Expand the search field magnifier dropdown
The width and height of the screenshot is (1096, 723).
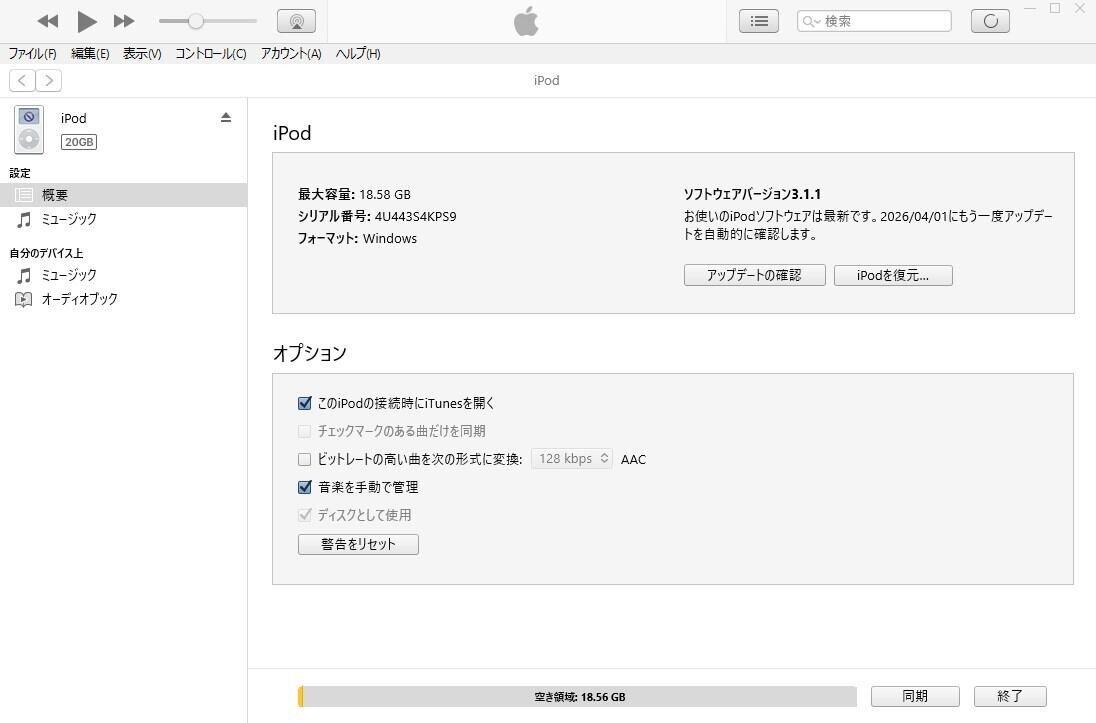[812, 21]
